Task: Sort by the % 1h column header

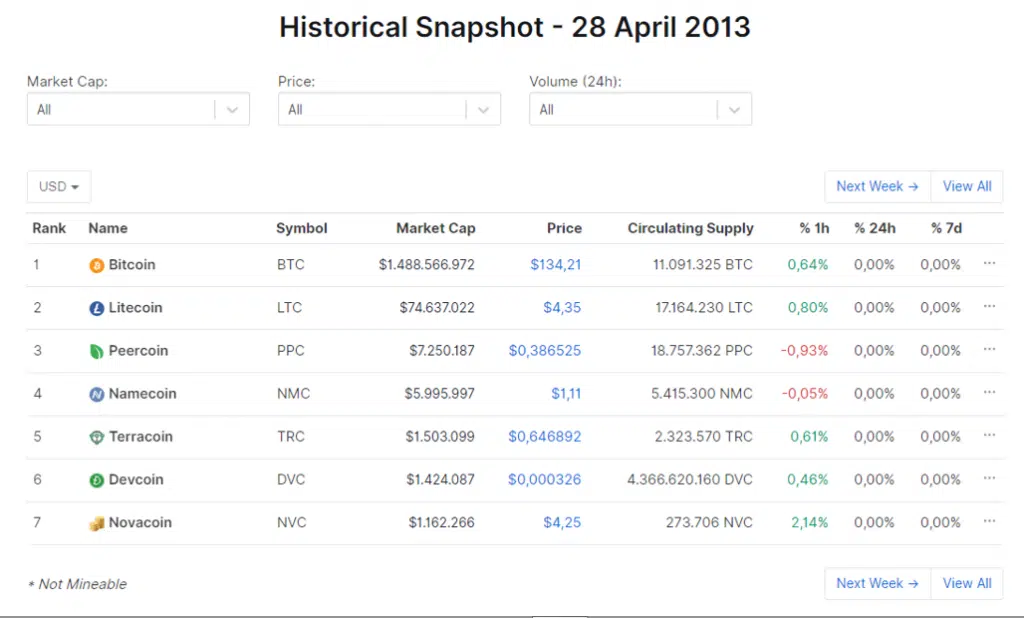Action: [814, 228]
